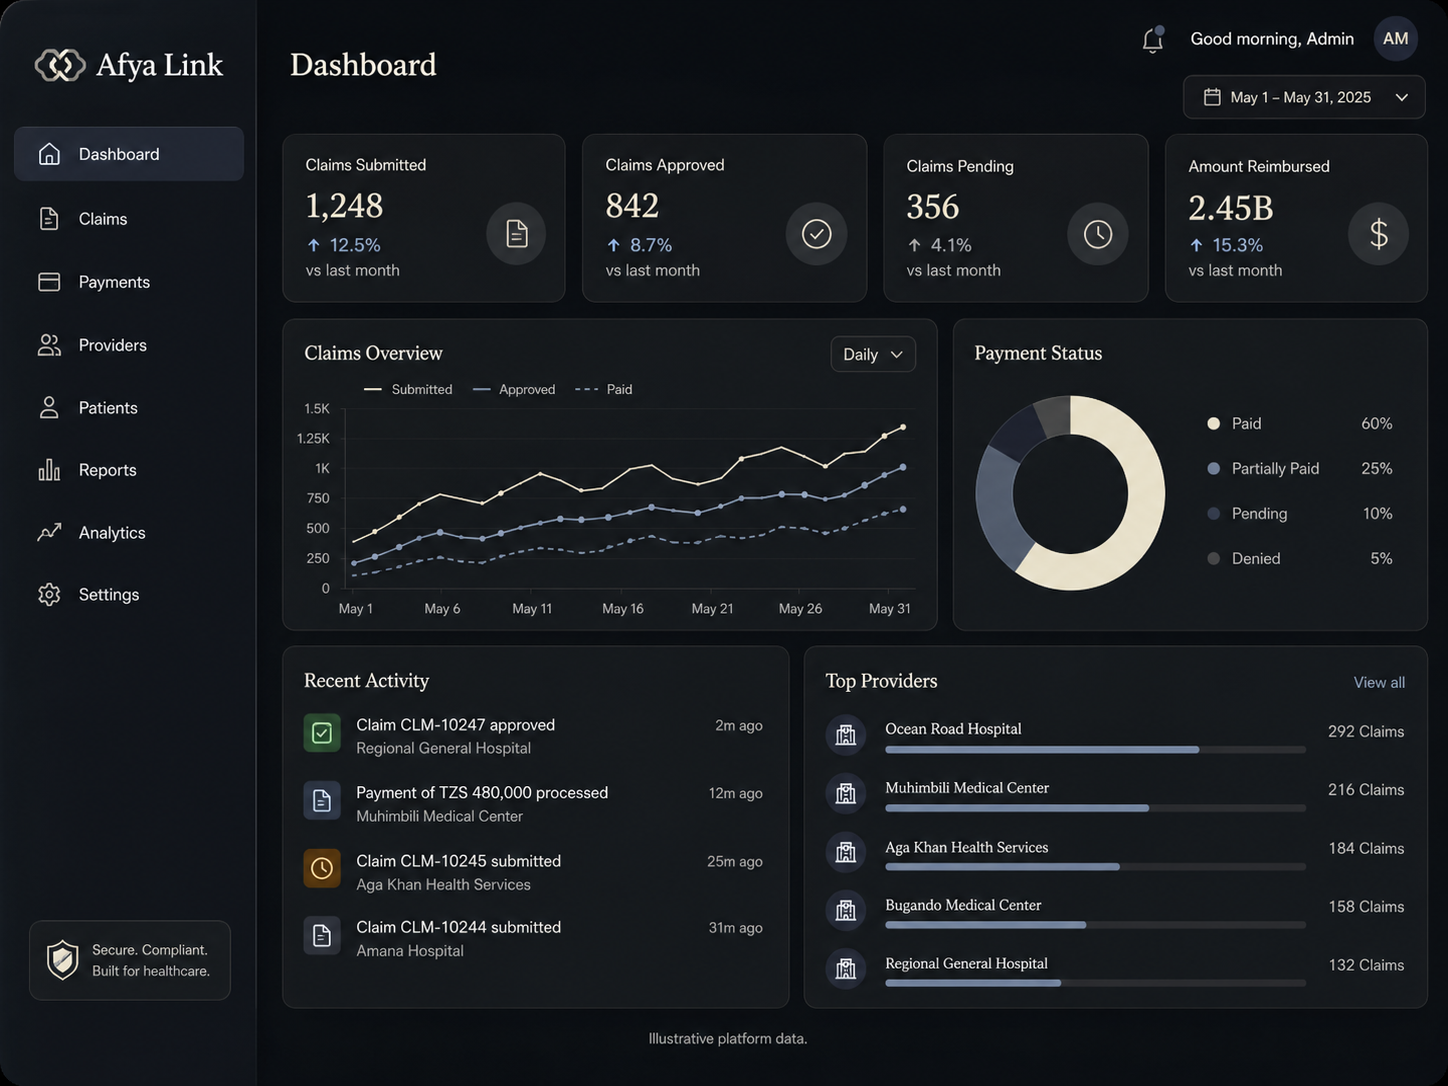Click the Analytics chart icon in the sidebar
The width and height of the screenshot is (1448, 1086).
point(49,533)
